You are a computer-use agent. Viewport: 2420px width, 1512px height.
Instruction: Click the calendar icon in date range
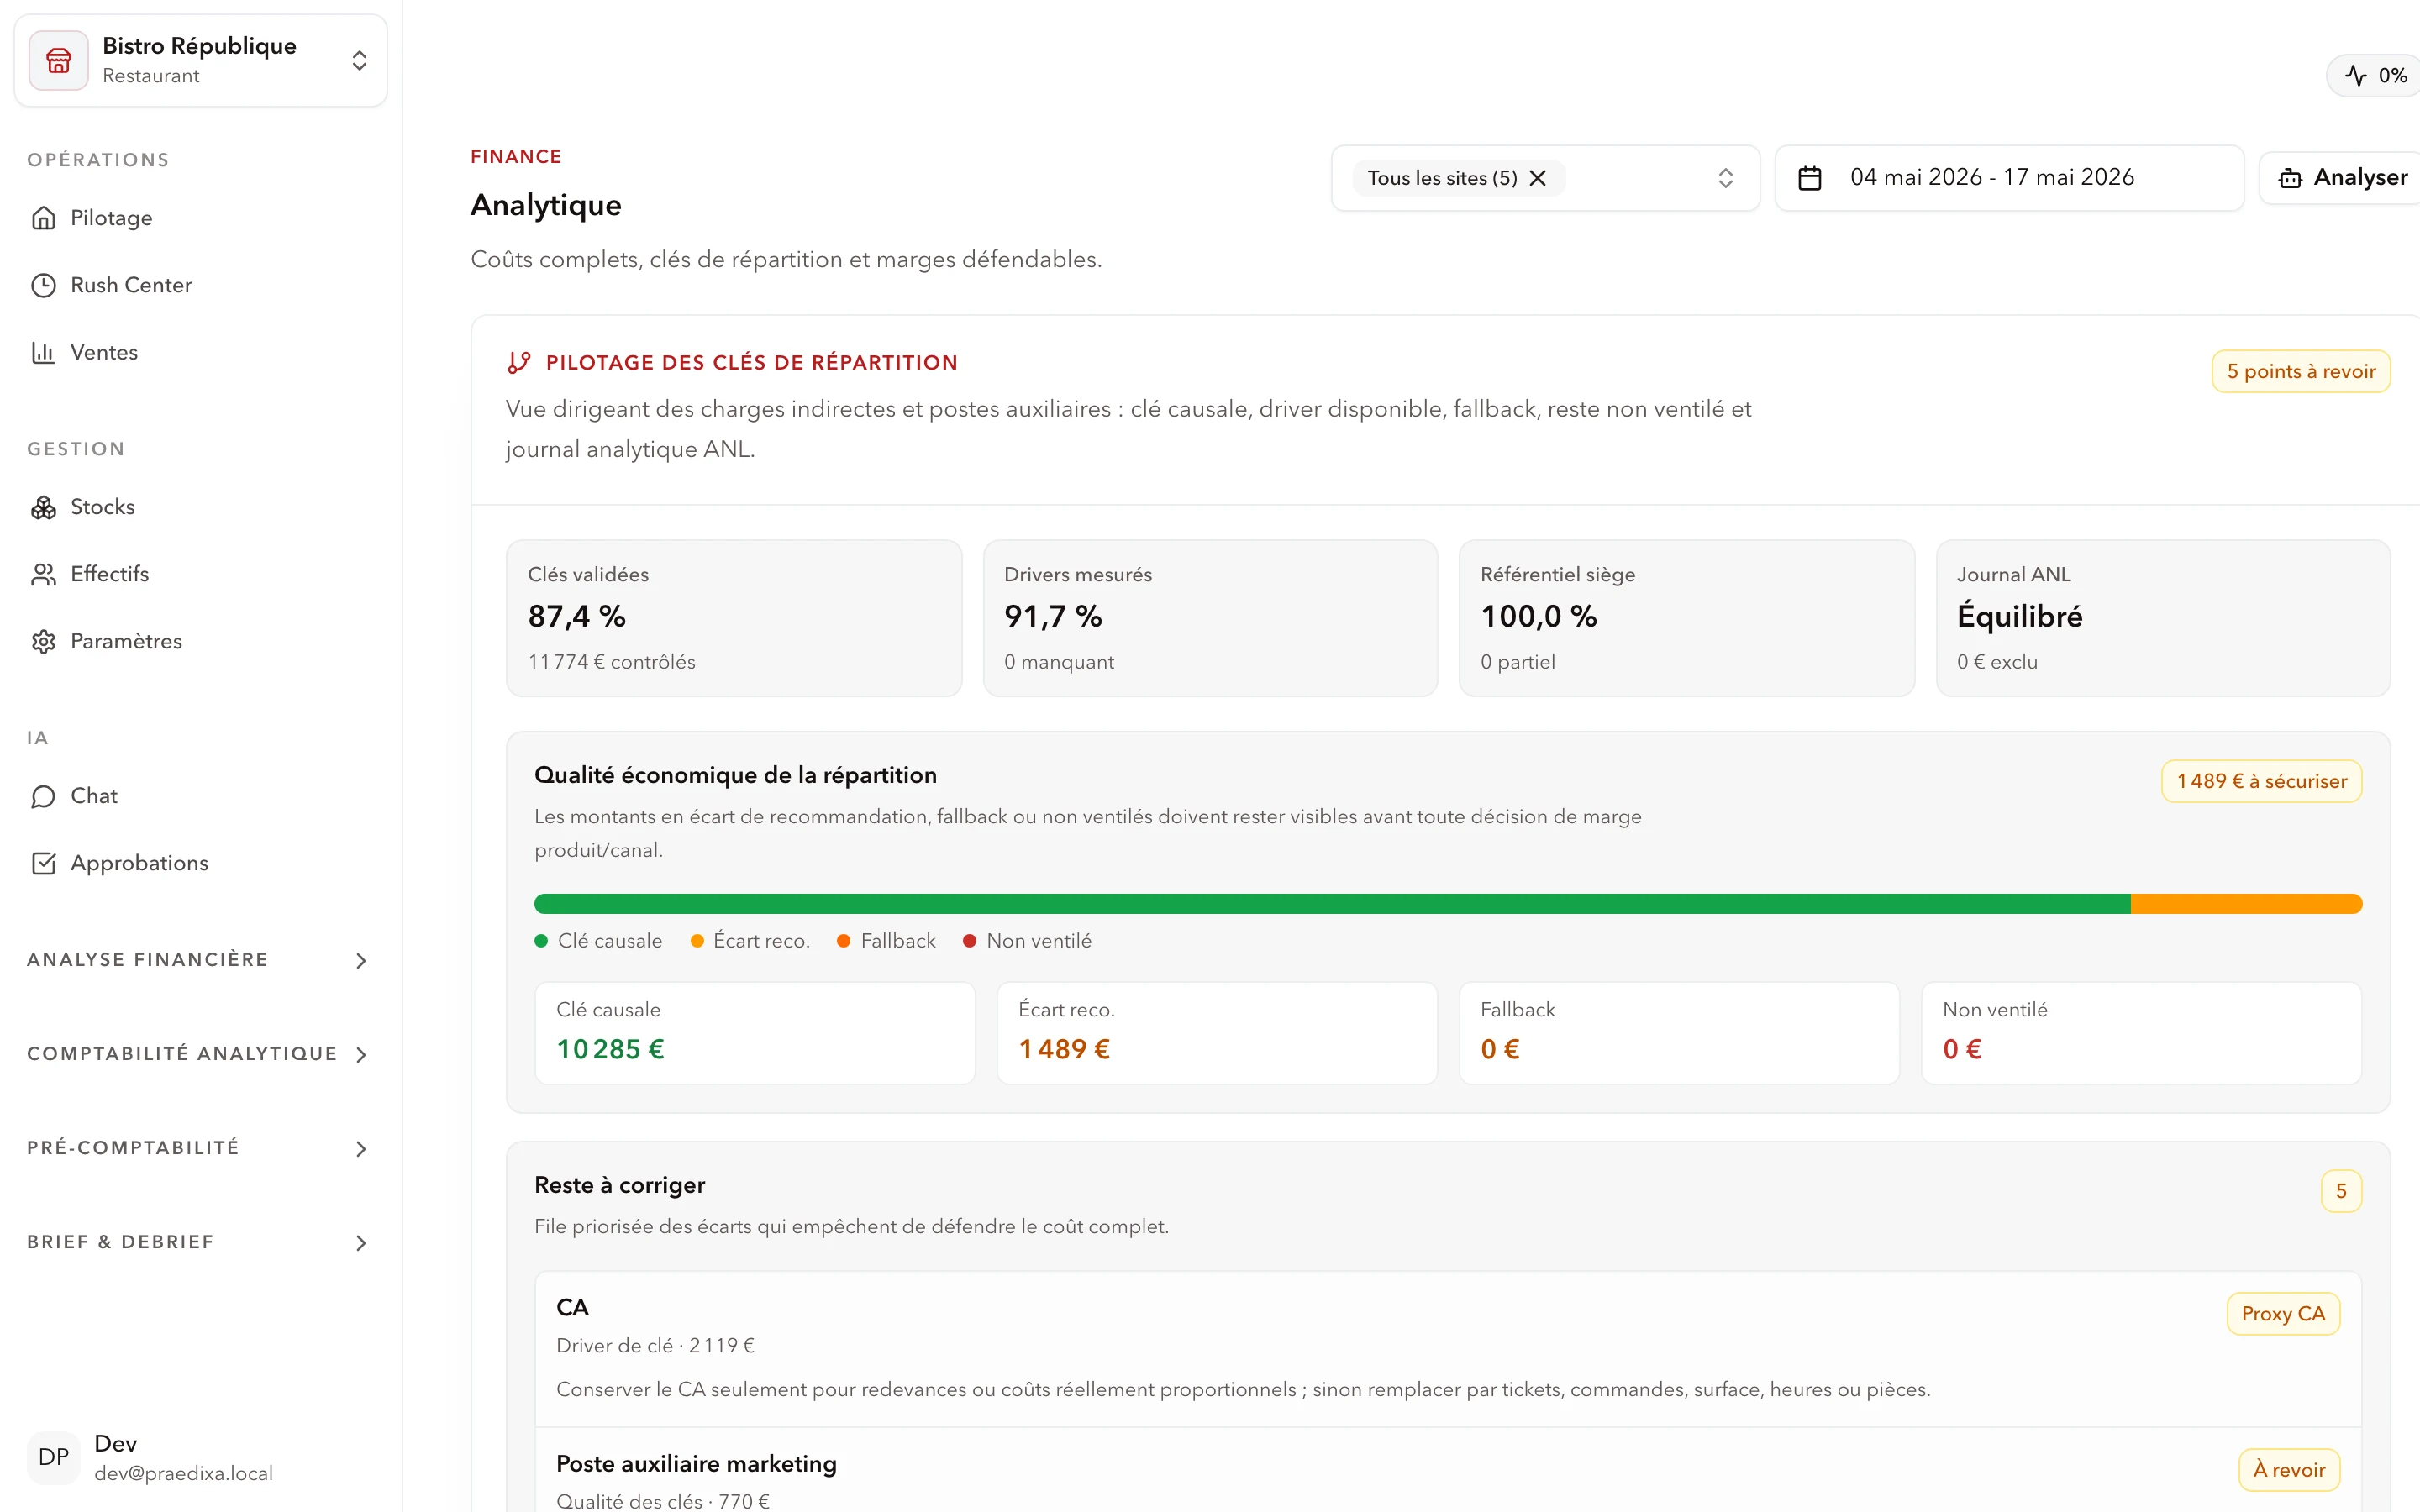tap(1809, 178)
